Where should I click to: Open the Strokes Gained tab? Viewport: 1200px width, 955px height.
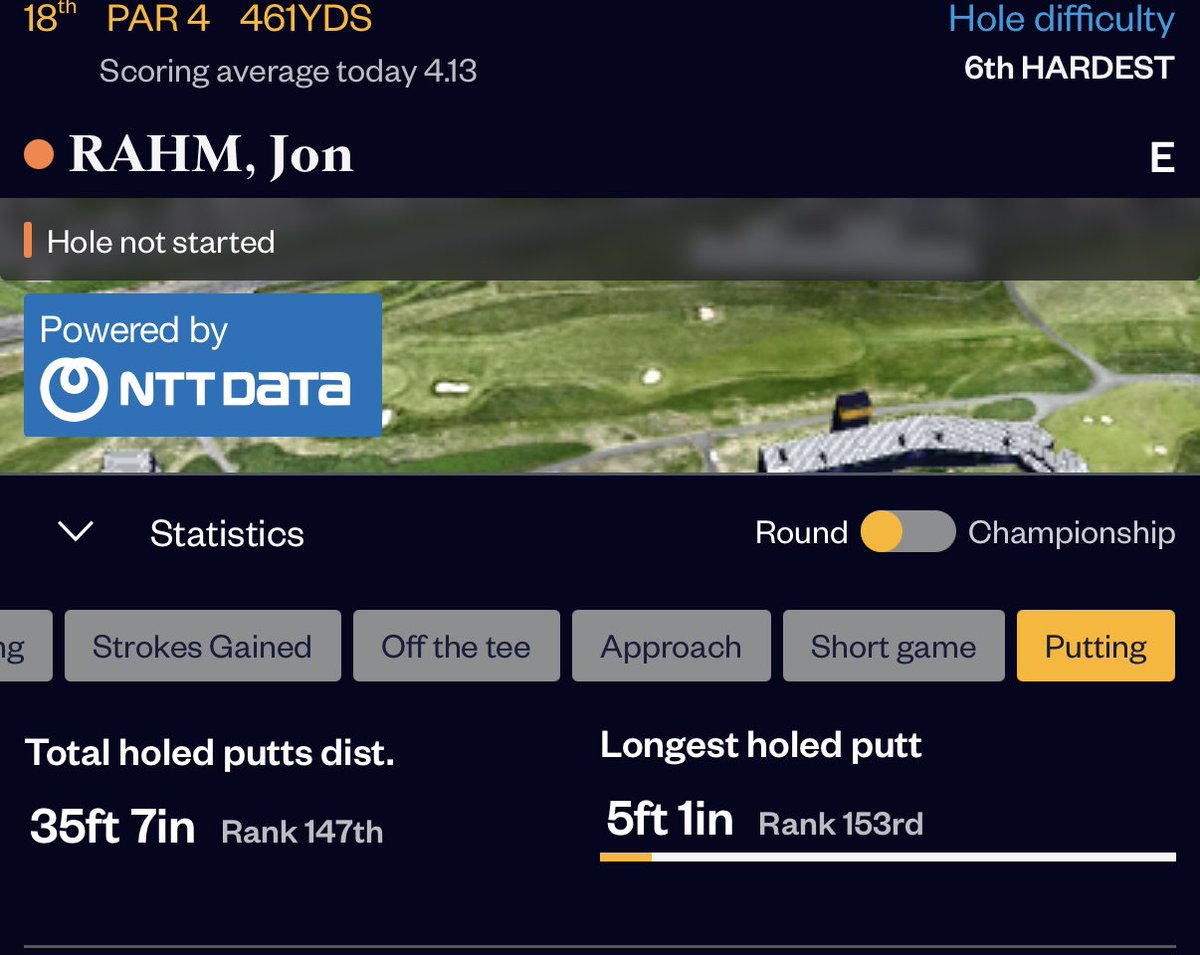(x=202, y=646)
